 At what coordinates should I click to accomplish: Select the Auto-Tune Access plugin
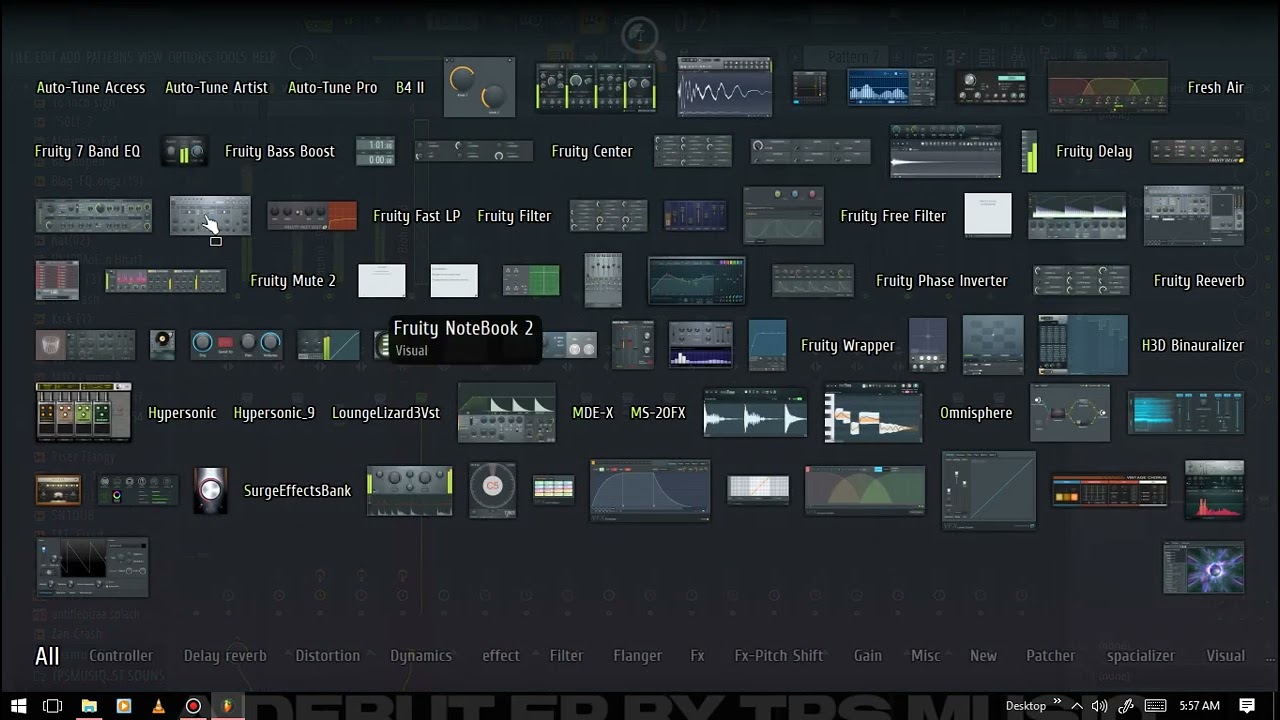coord(91,88)
